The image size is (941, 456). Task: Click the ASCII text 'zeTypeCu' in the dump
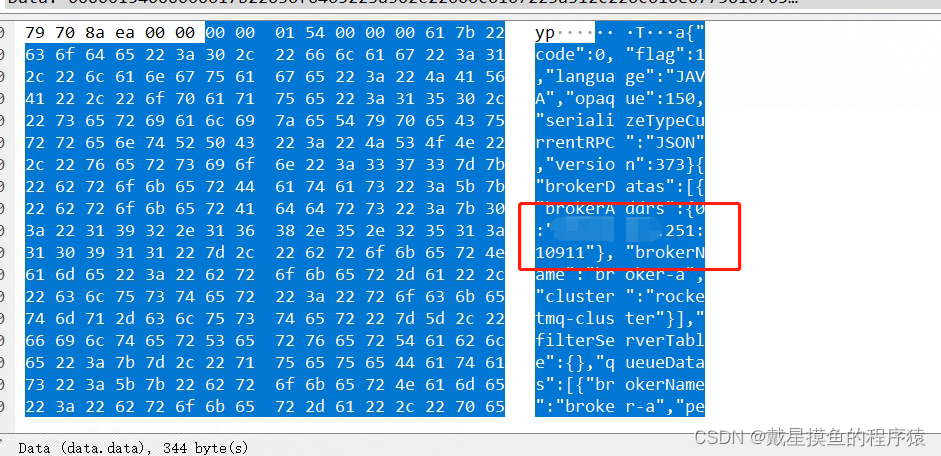pos(665,121)
